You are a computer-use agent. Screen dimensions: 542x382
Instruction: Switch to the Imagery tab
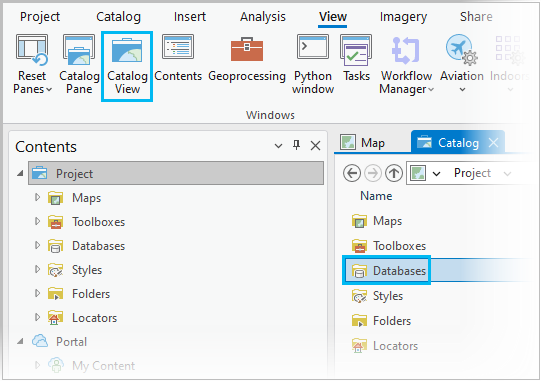point(403,17)
